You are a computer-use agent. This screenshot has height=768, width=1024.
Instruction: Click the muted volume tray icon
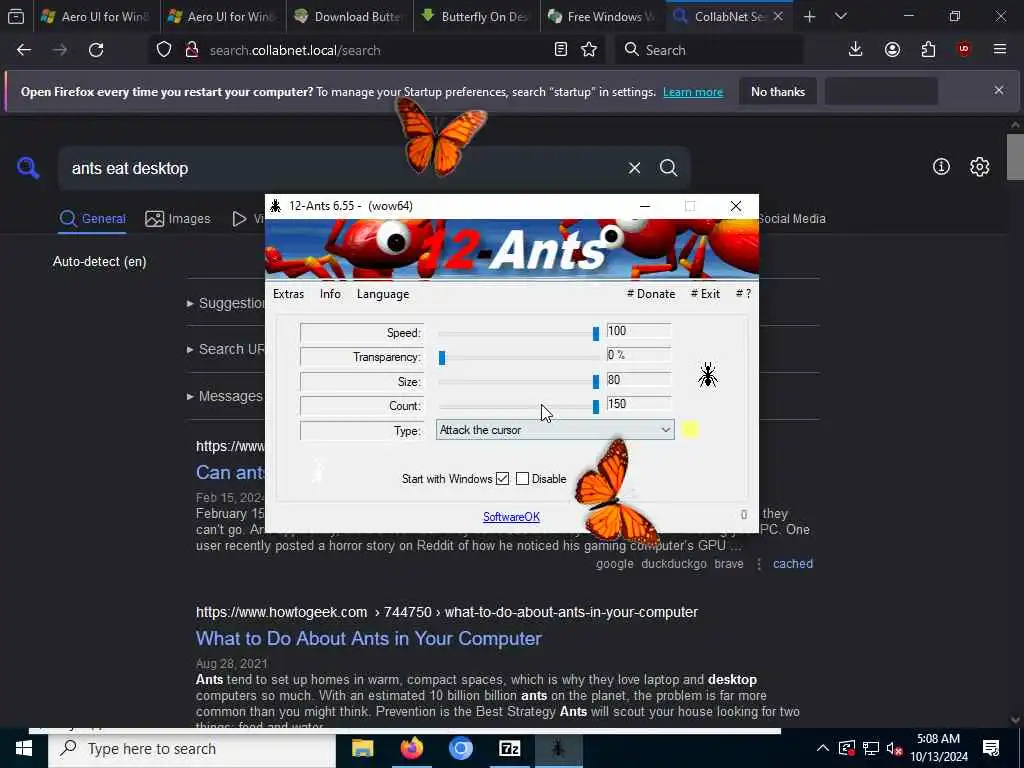pyautogui.click(x=895, y=748)
